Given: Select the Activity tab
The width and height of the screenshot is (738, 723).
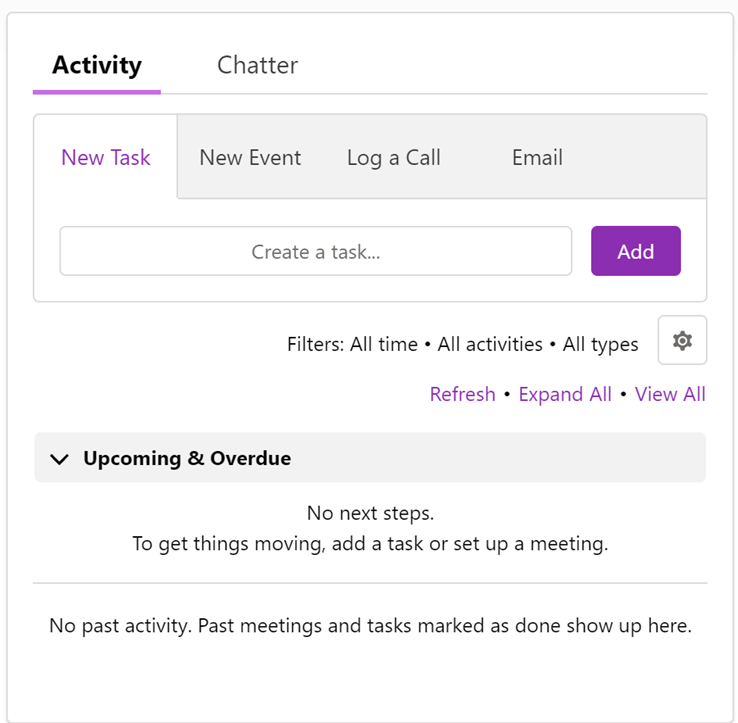Looking at the screenshot, I should [x=97, y=65].
